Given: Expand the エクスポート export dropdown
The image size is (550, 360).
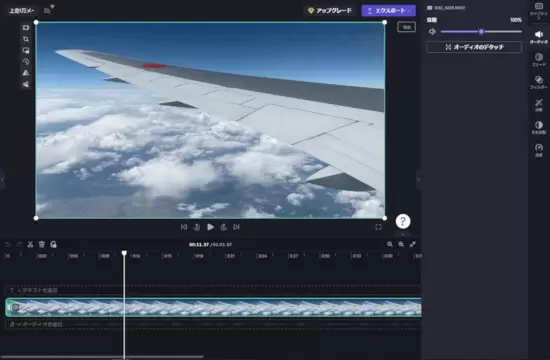Looking at the screenshot, I should click(x=388, y=11).
